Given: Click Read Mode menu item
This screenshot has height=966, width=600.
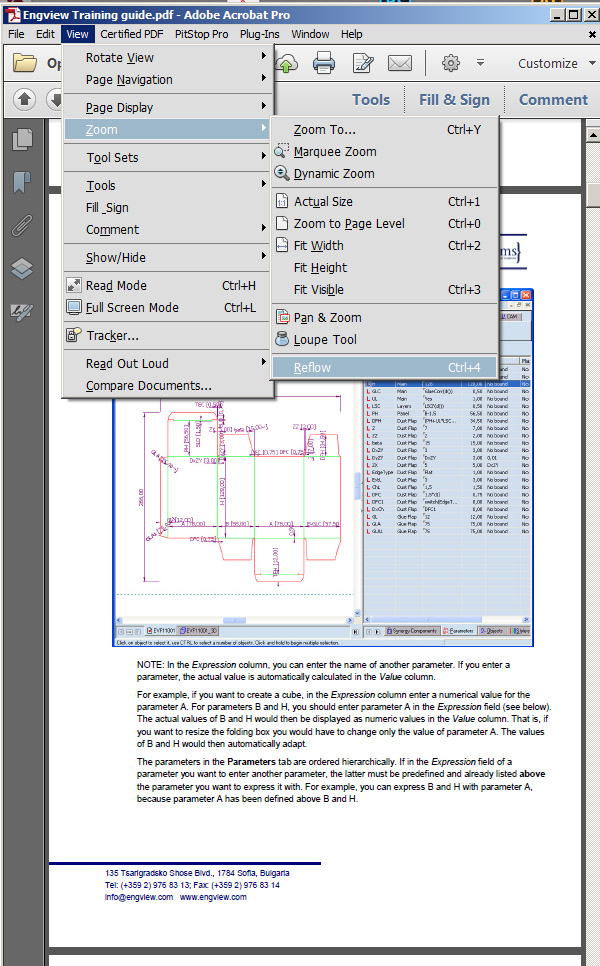Looking at the screenshot, I should pos(166,286).
